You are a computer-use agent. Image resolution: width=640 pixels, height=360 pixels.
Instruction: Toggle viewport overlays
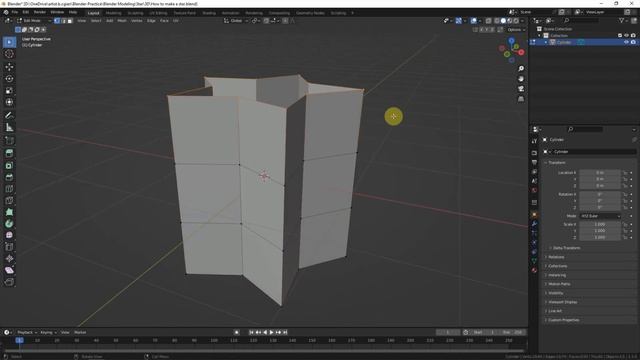pos(473,20)
